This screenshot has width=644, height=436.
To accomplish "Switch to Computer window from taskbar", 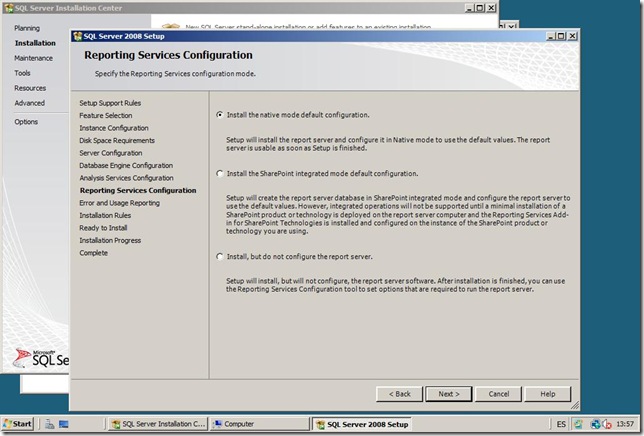I will pos(260,424).
